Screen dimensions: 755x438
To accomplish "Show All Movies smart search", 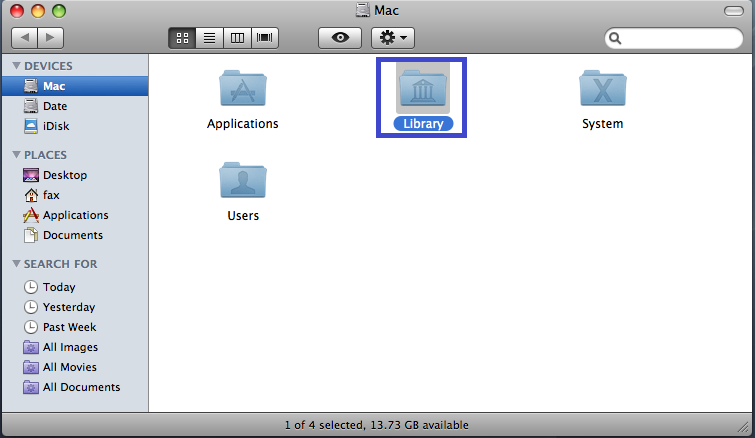I will [75, 367].
